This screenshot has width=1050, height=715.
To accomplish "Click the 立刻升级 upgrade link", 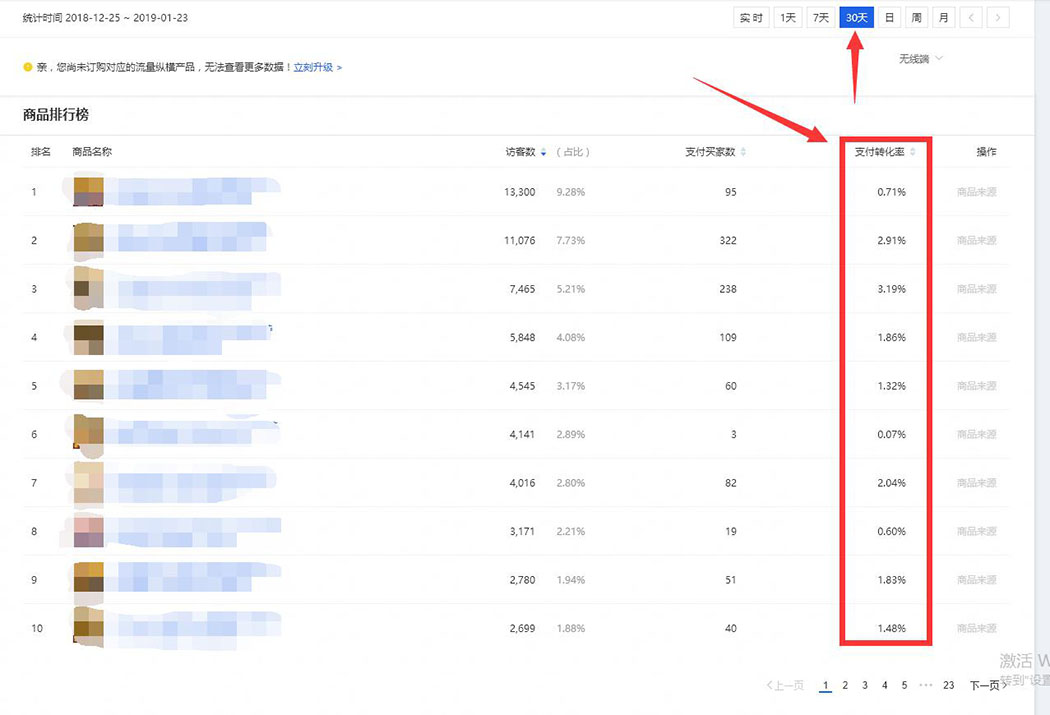I will [x=317, y=67].
